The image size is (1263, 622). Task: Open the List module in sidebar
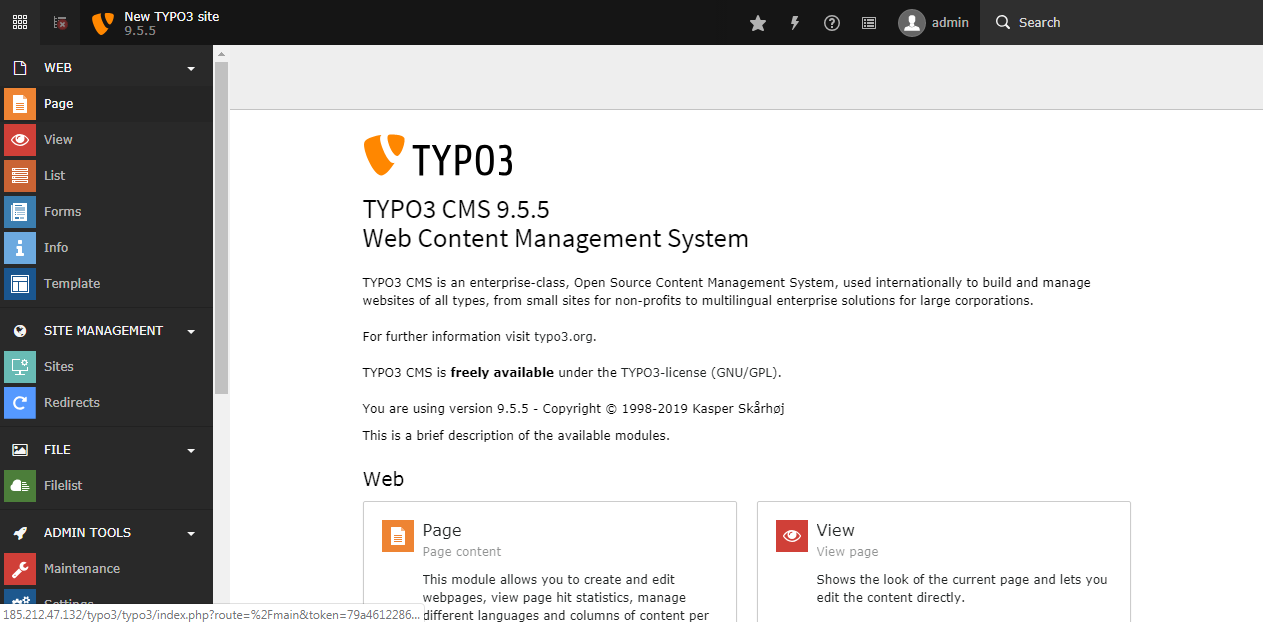pos(106,176)
